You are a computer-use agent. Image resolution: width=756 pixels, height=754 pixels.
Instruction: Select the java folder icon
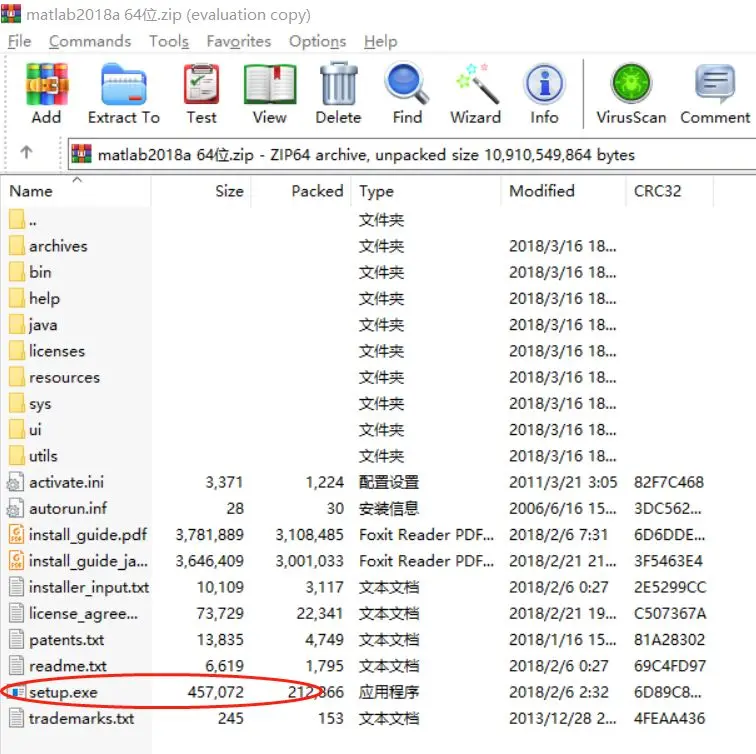pos(16,324)
